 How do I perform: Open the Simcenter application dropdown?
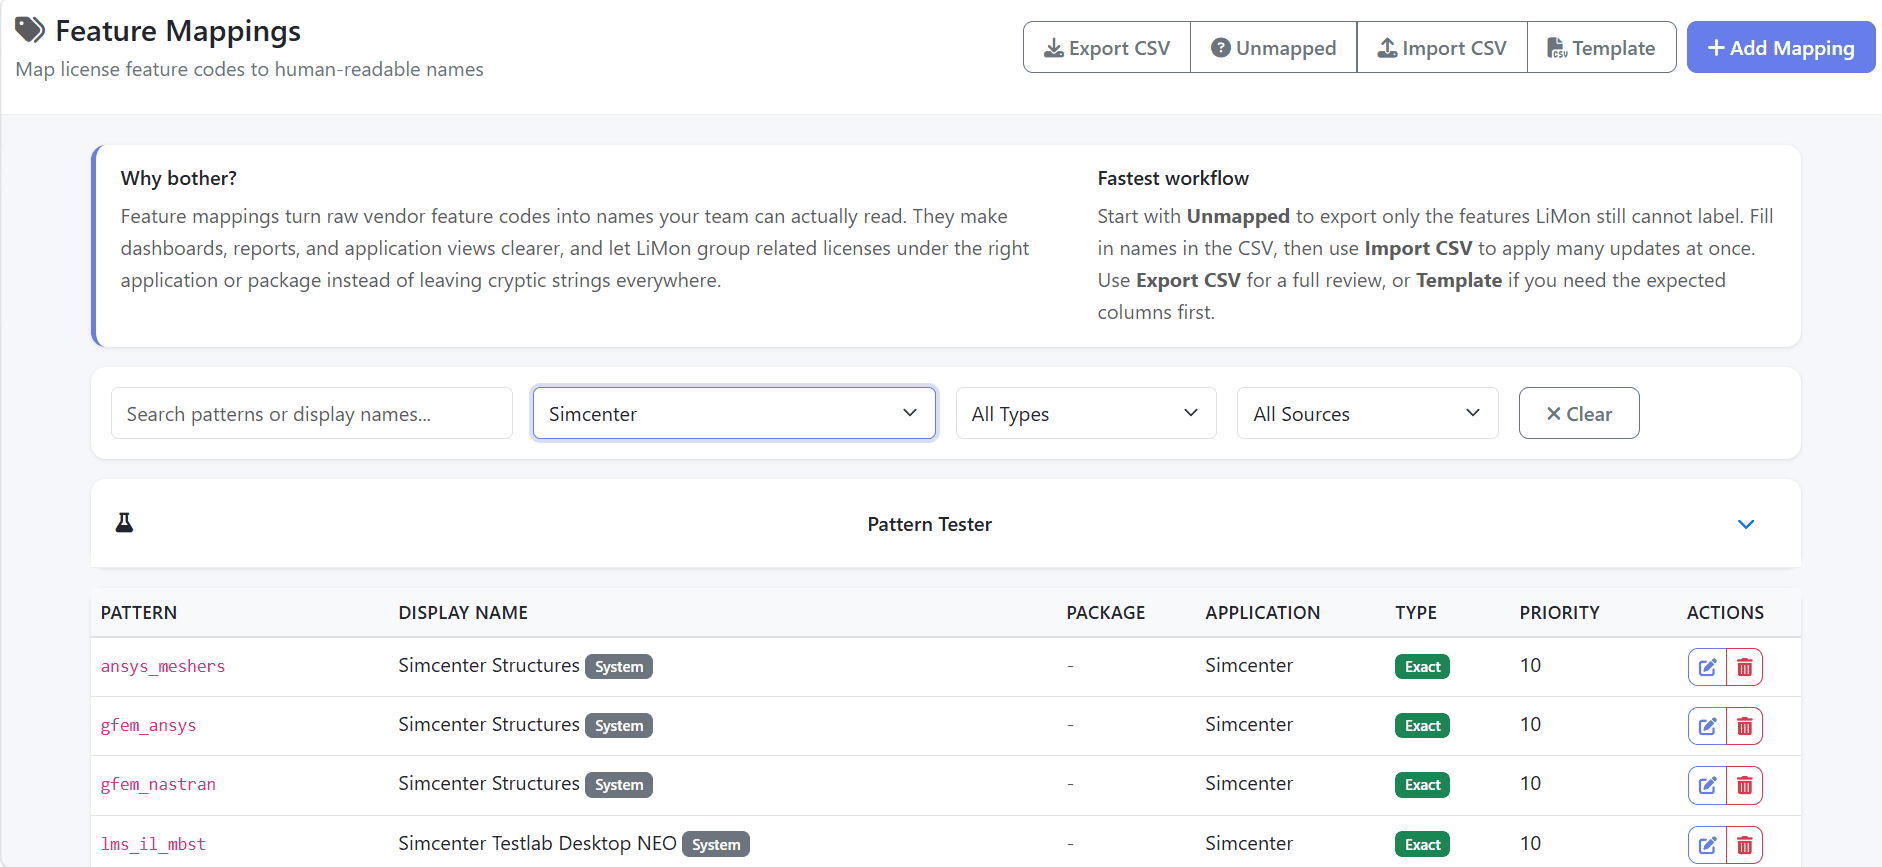point(734,413)
